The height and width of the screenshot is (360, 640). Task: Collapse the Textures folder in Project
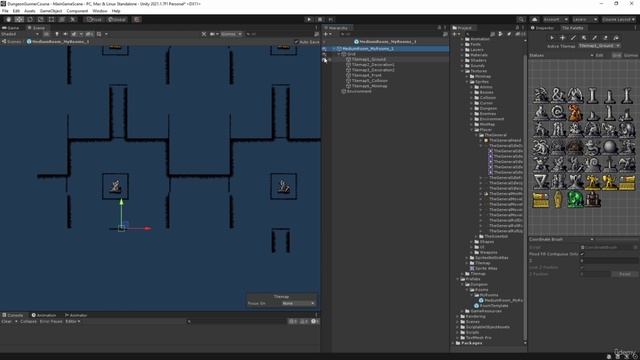[x=462, y=71]
